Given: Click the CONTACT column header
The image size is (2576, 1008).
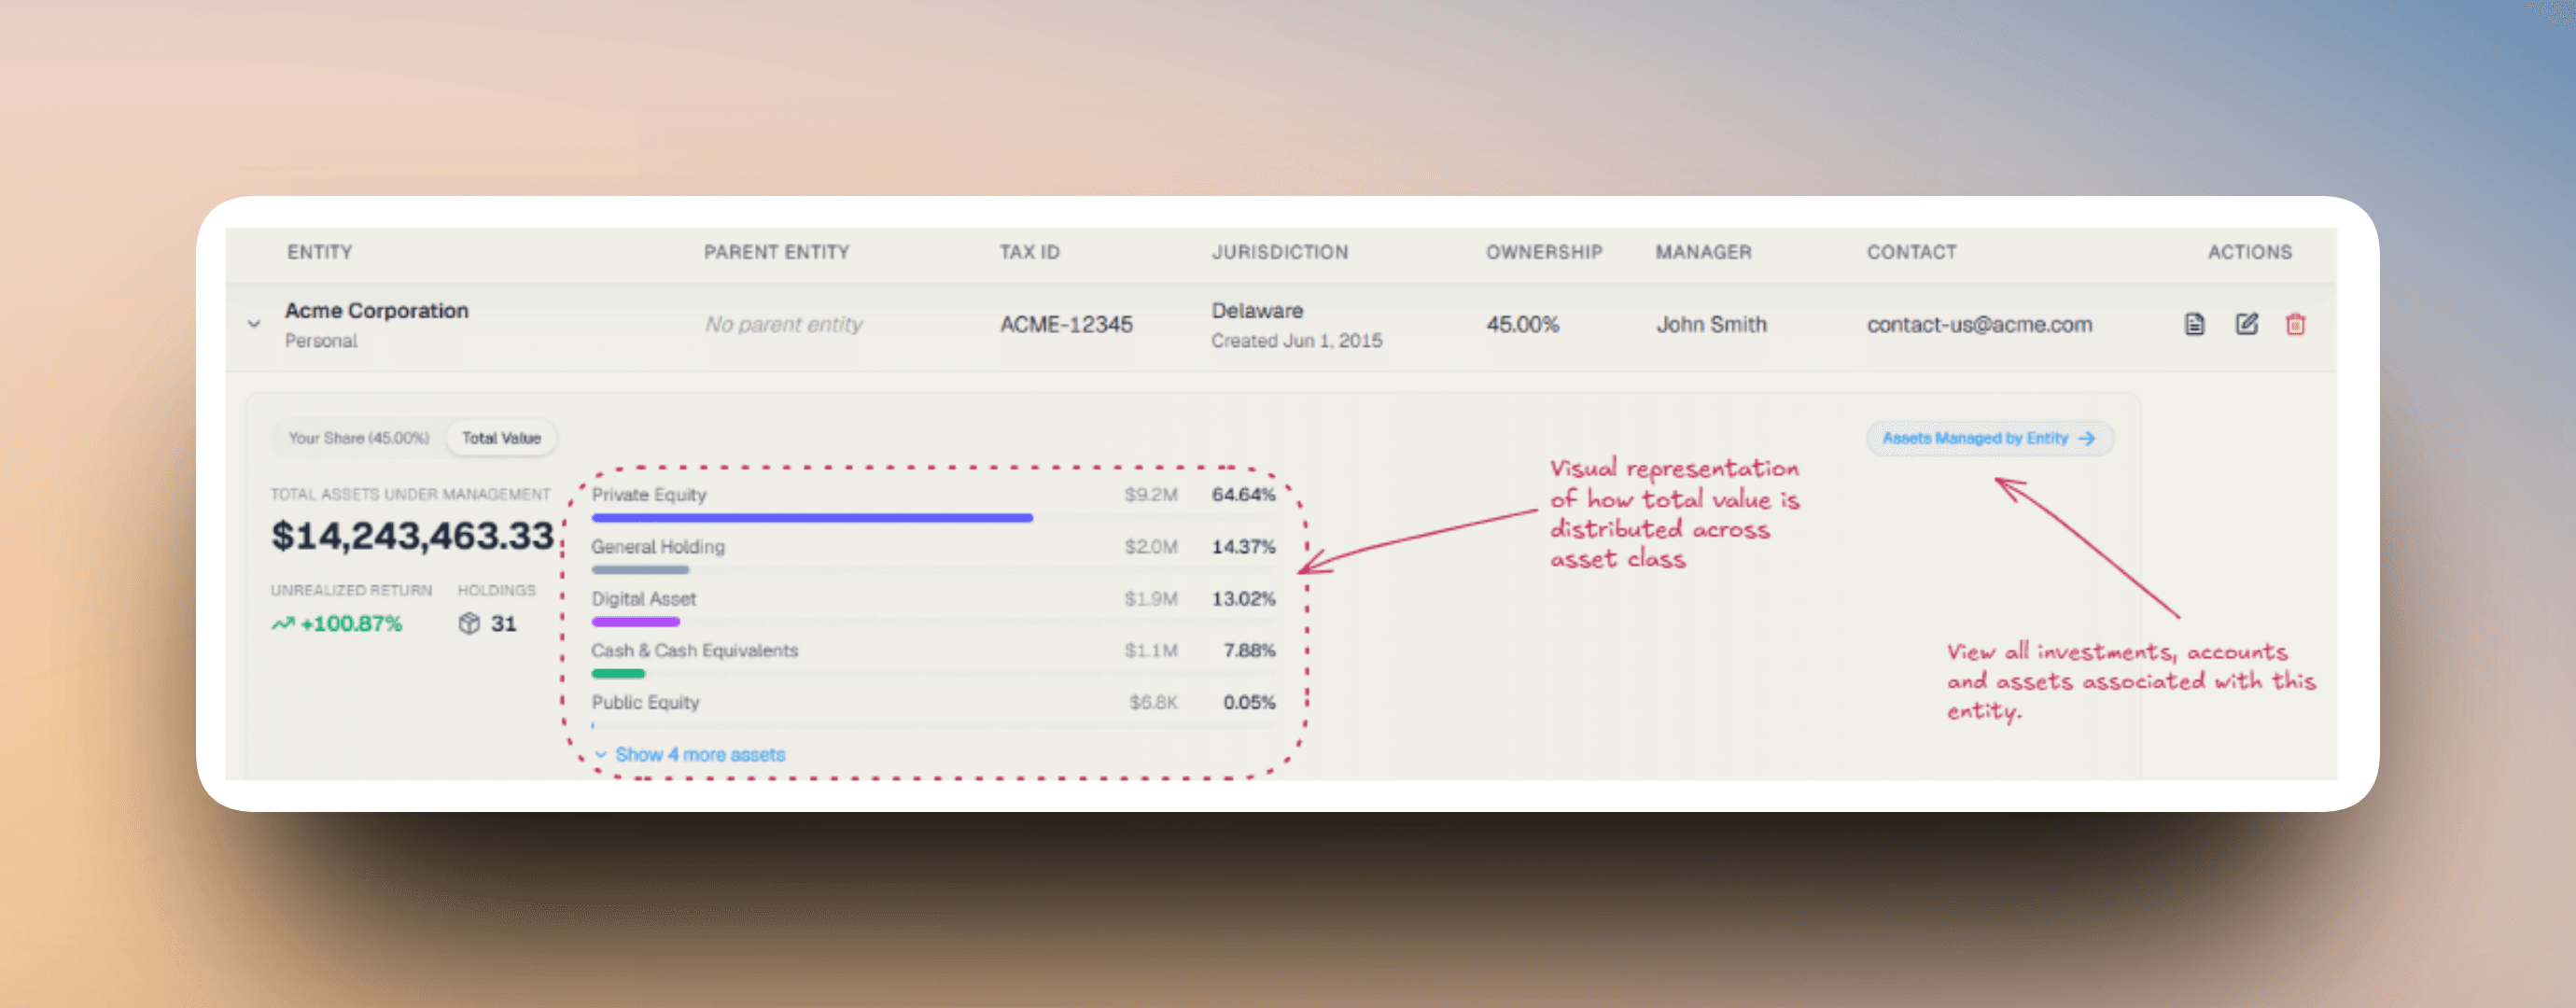Looking at the screenshot, I should [x=1911, y=252].
